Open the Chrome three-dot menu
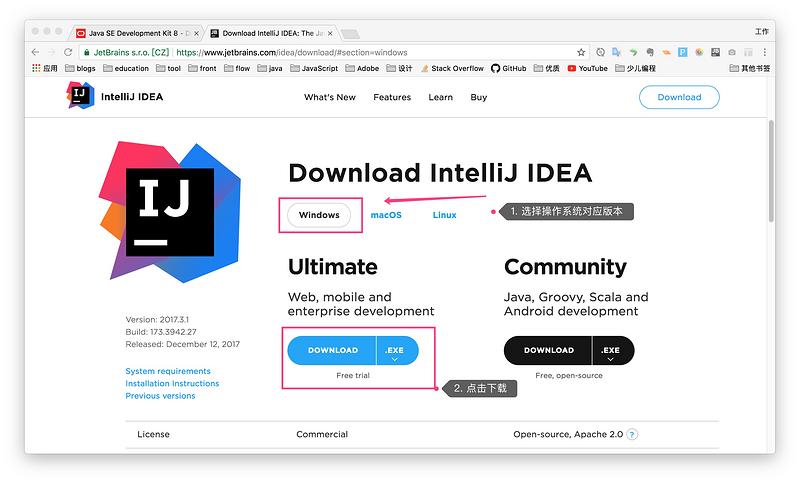This screenshot has width=800, height=483. pos(764,52)
